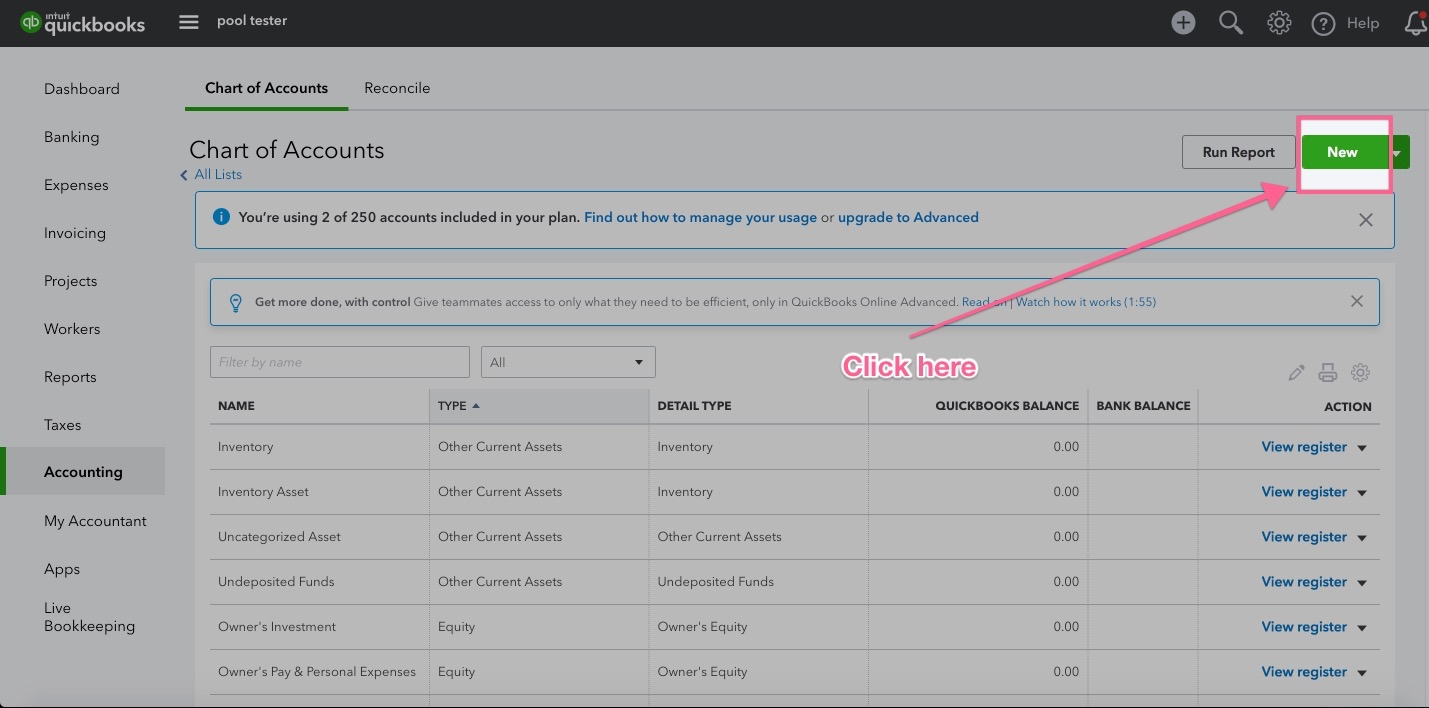The width and height of the screenshot is (1429, 708).
Task: Open the Help question mark icon
Action: click(1323, 23)
